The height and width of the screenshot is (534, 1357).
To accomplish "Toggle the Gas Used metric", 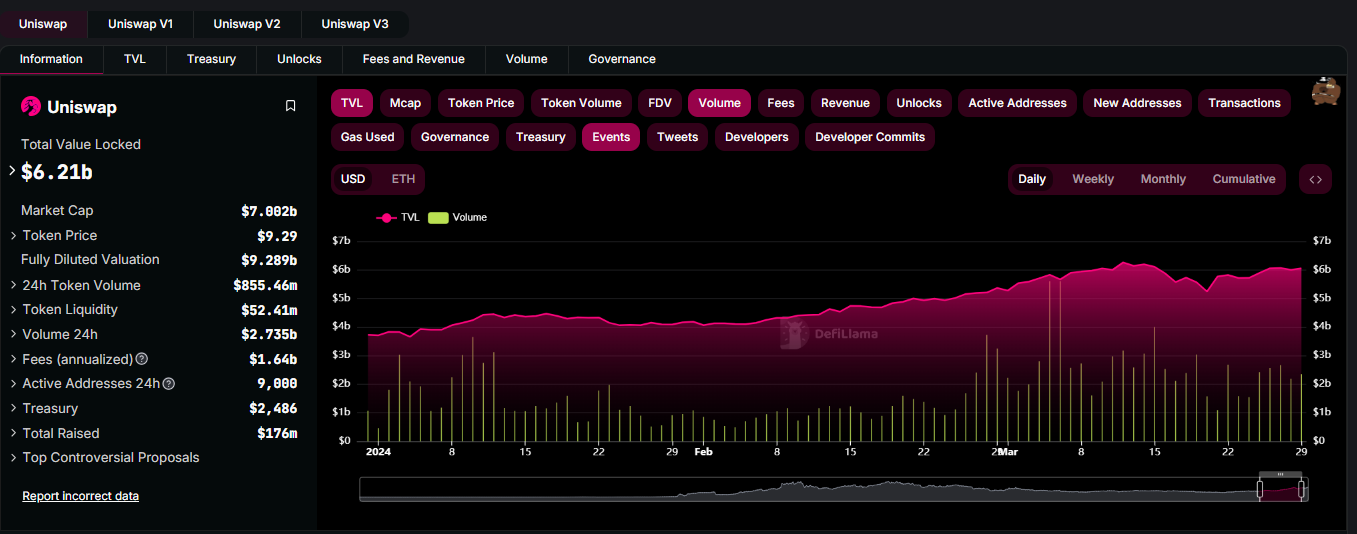I will click(367, 137).
